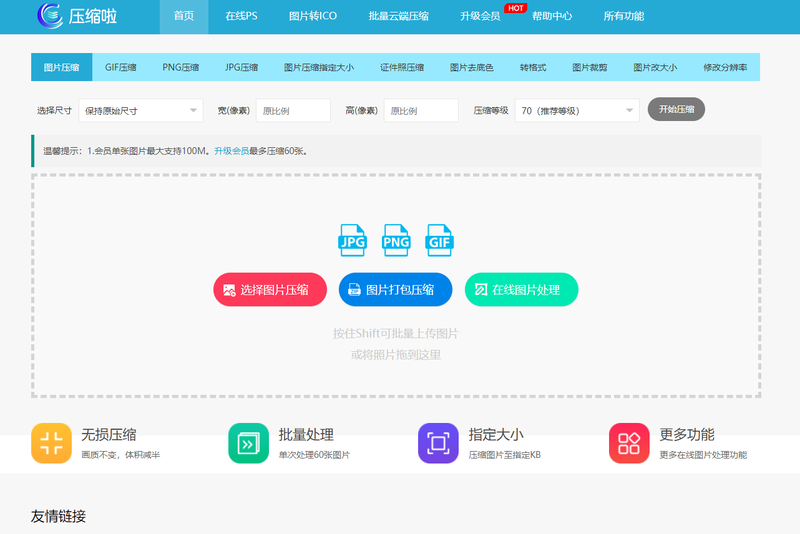
Task: Click the GIF file format icon
Action: point(439,240)
